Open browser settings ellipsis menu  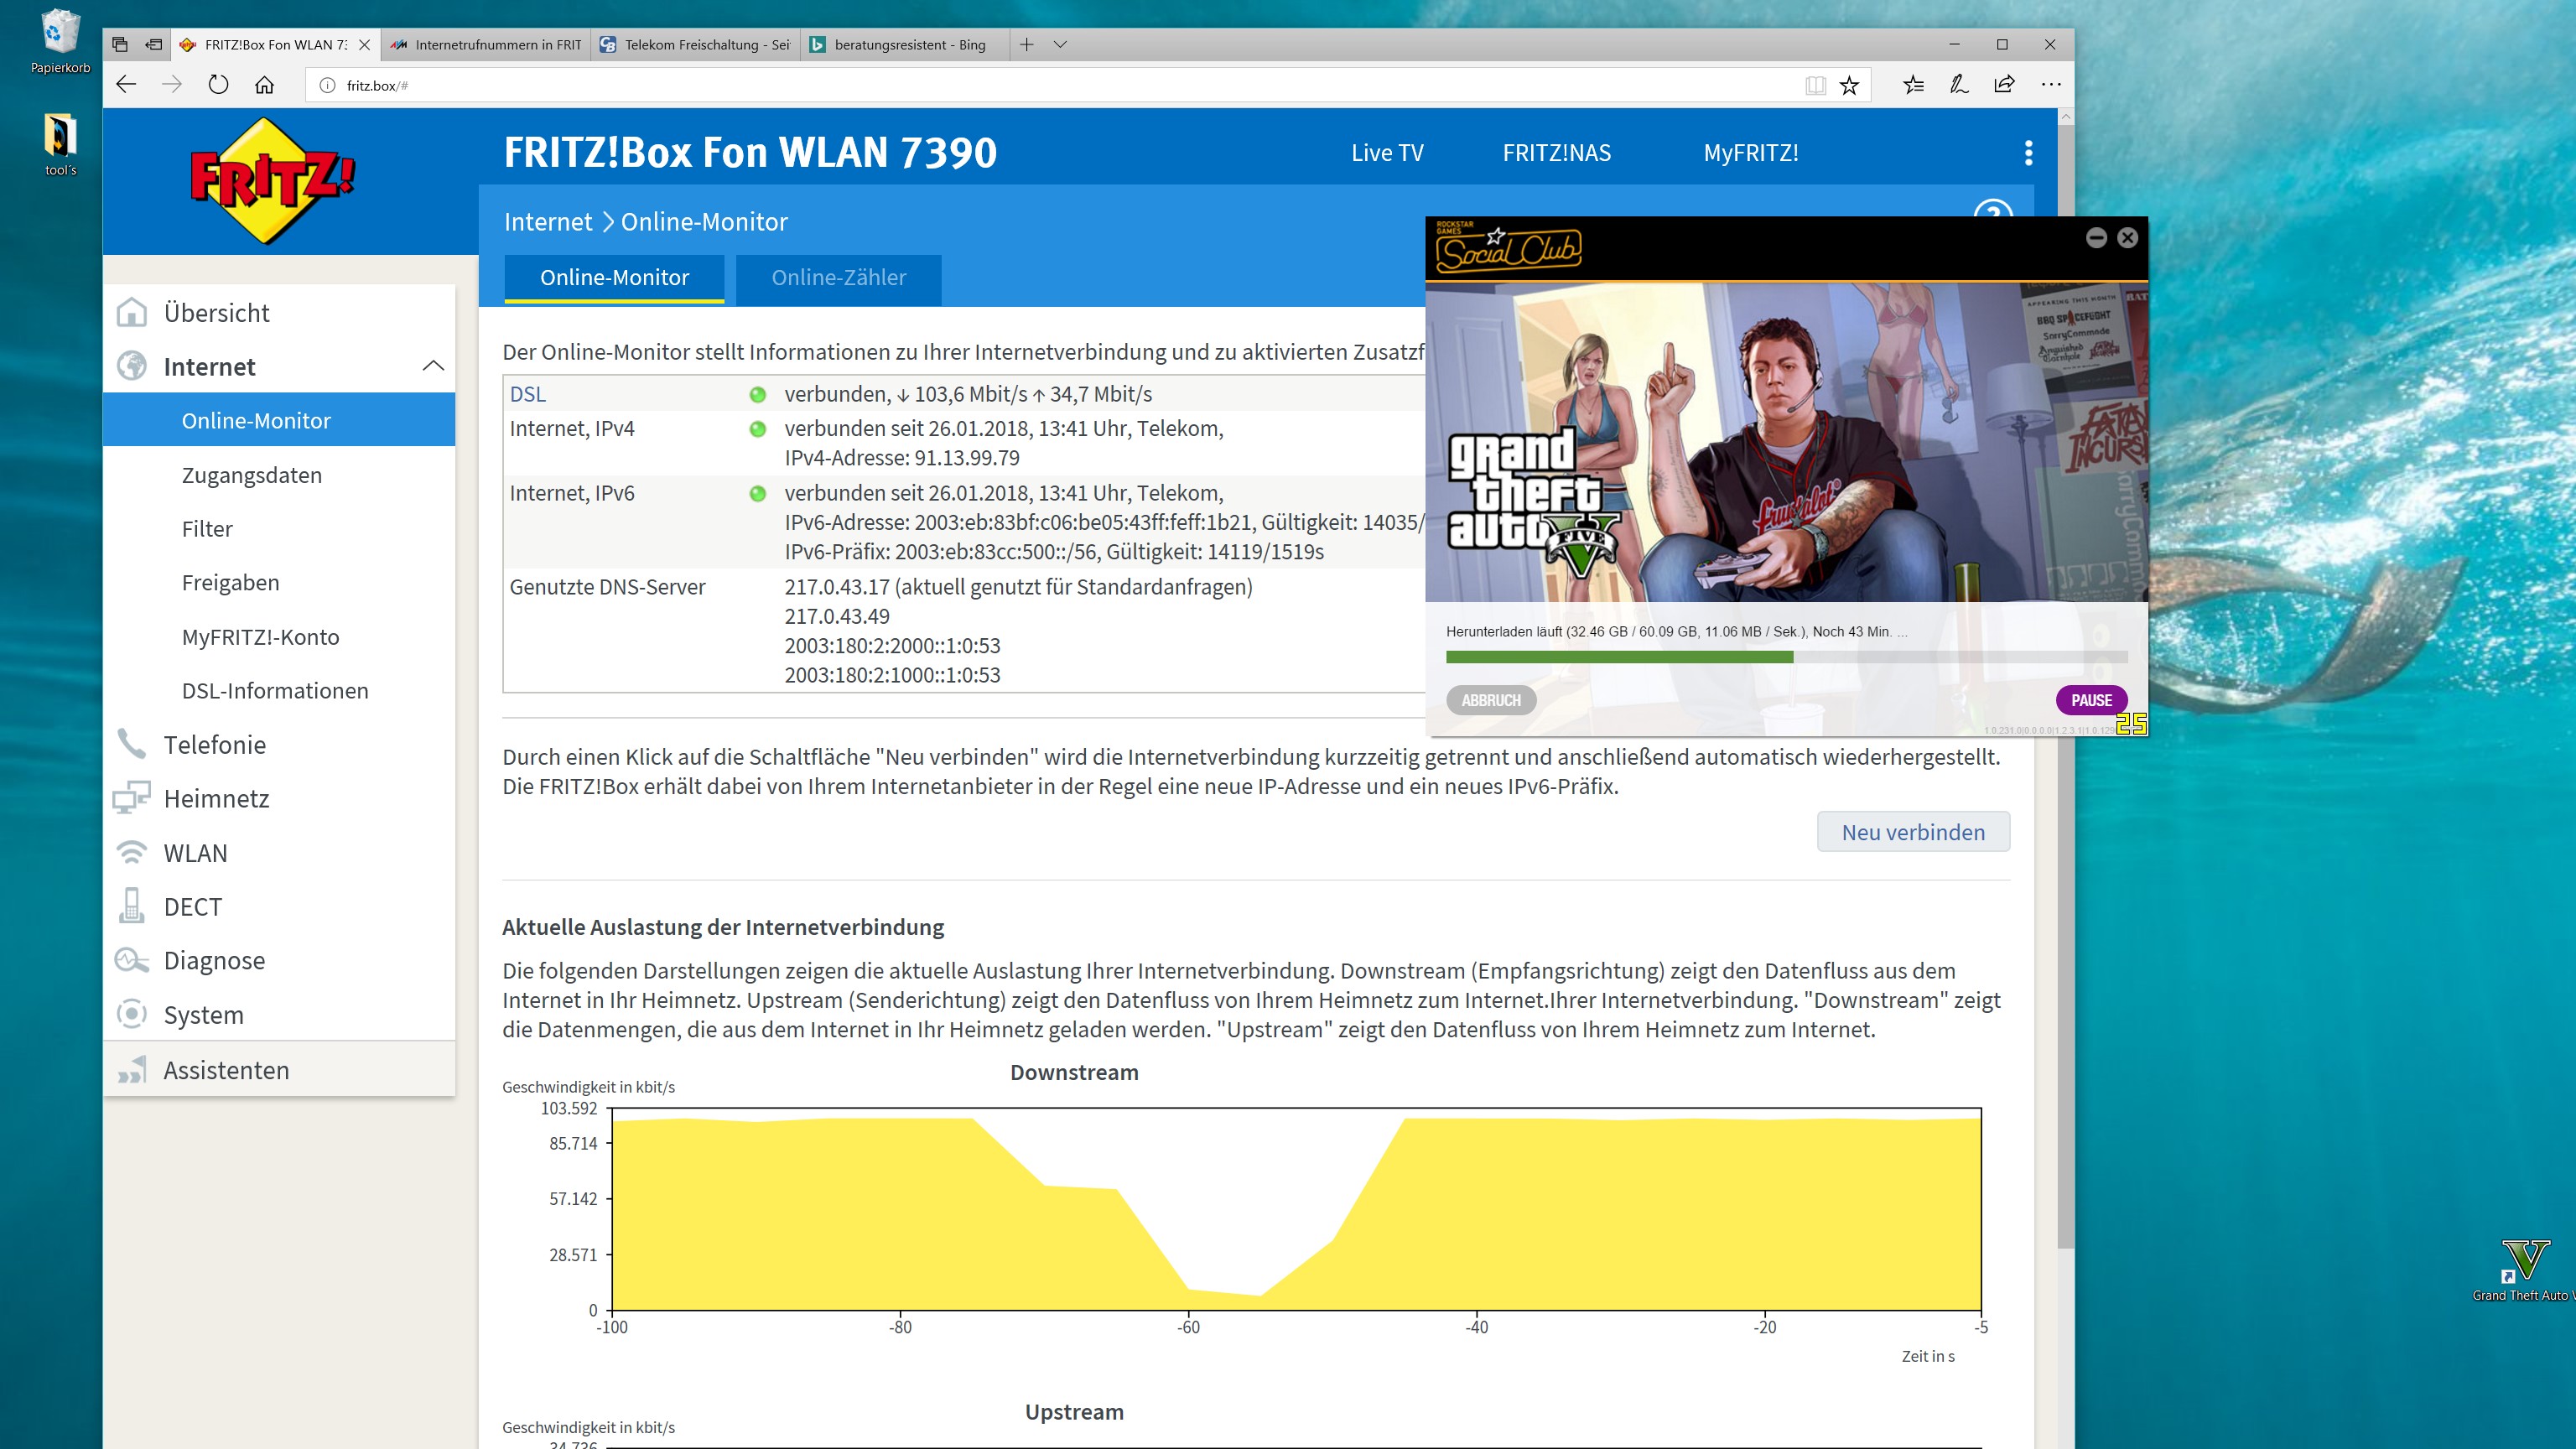coord(2050,85)
